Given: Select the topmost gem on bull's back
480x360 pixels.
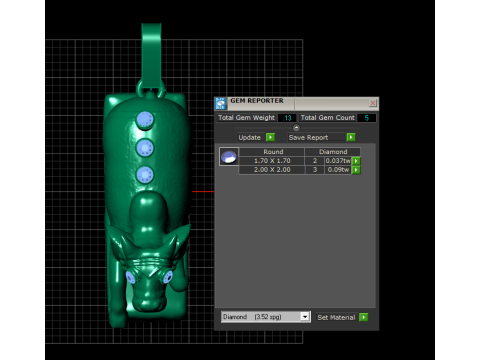Looking at the screenshot, I should click(x=145, y=120).
